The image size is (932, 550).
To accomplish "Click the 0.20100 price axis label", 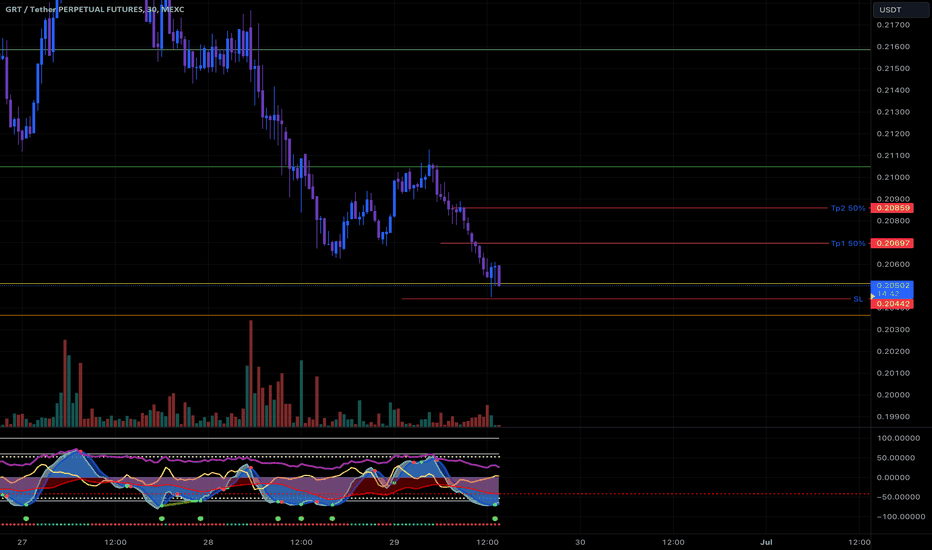I will pos(893,373).
